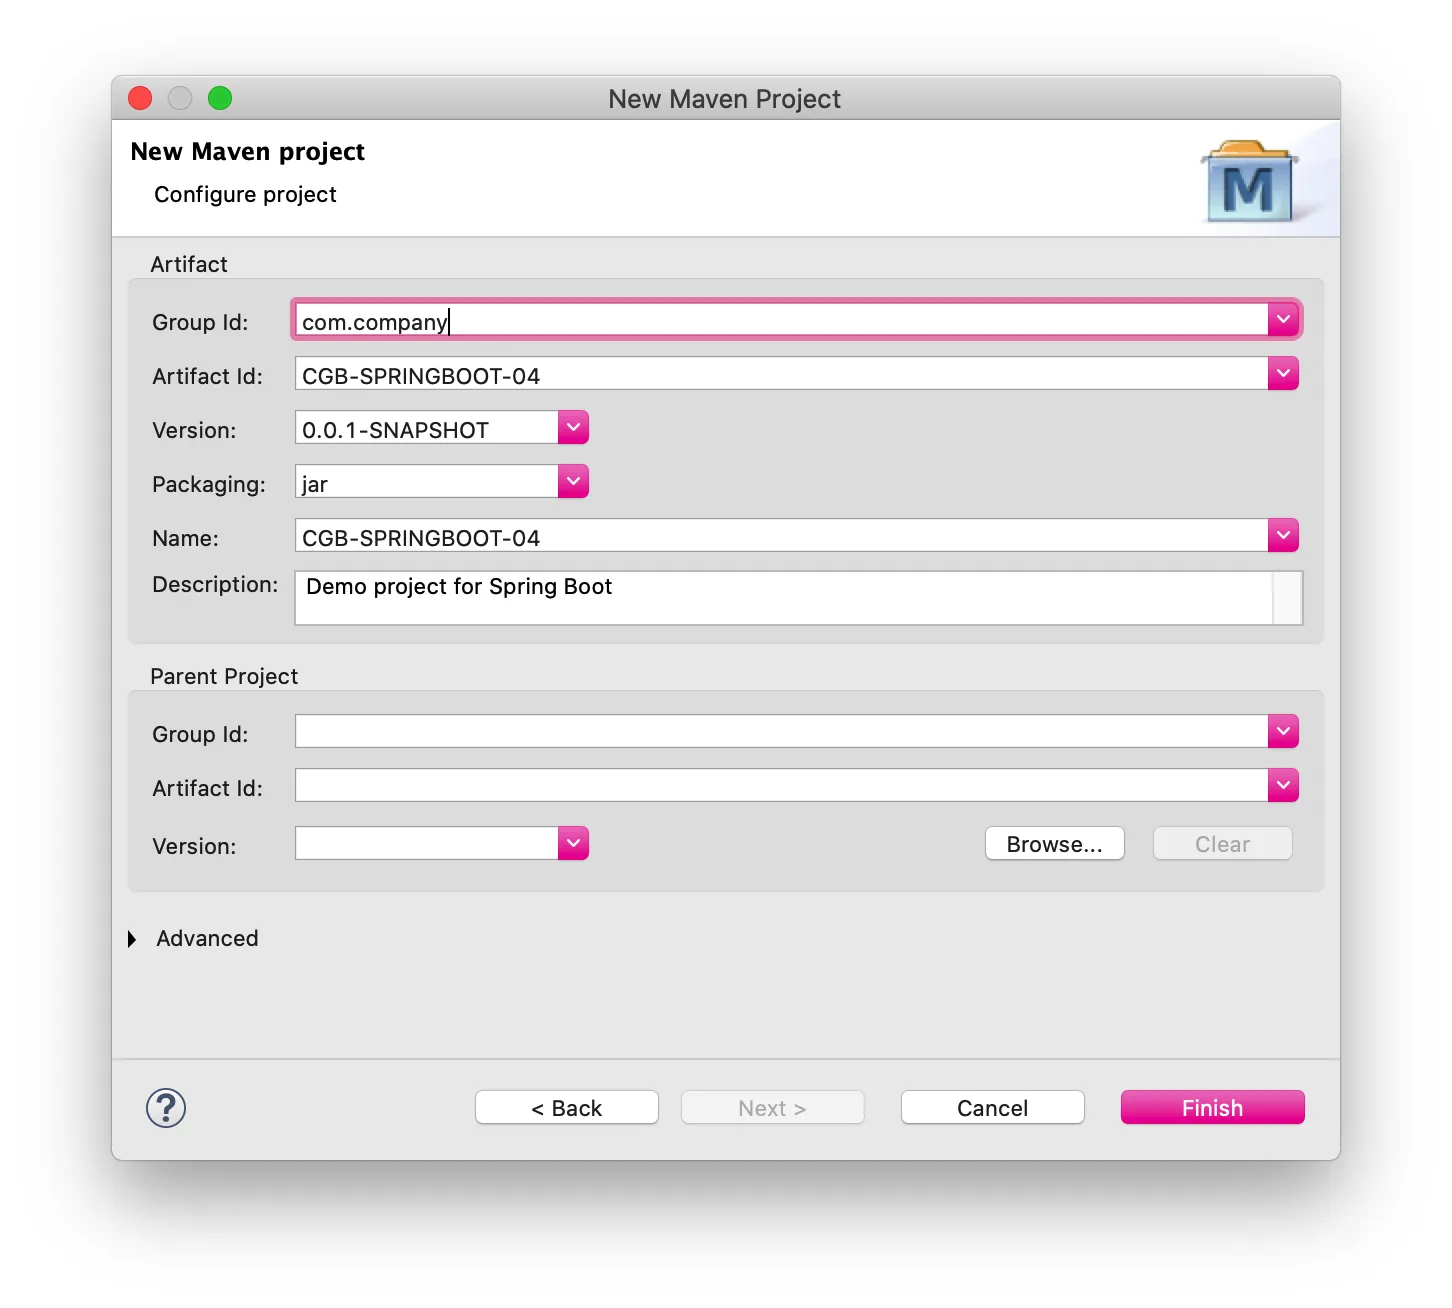The height and width of the screenshot is (1308, 1452).
Task: Click the "Parent Project" section label
Action: point(224,677)
